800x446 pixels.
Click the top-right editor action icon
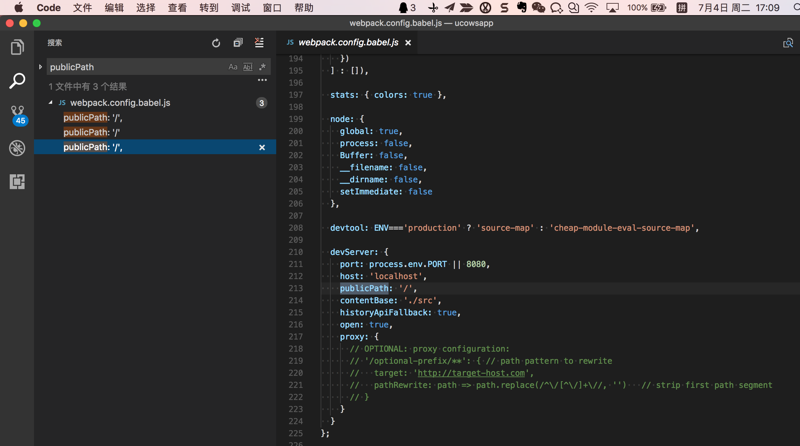click(x=788, y=43)
